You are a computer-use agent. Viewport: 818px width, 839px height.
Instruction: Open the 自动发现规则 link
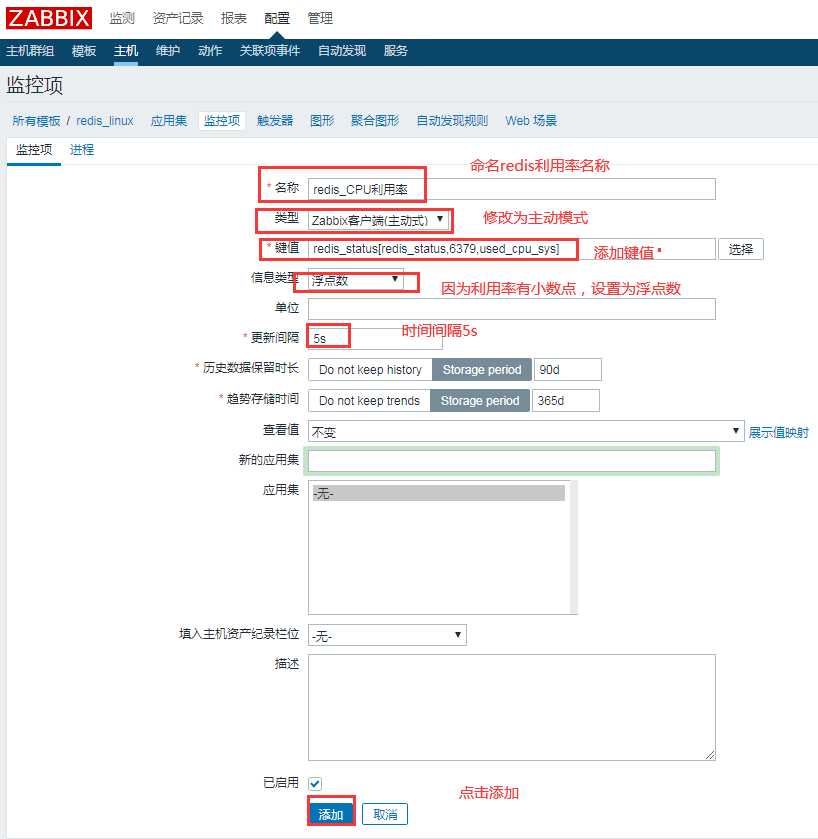click(452, 121)
